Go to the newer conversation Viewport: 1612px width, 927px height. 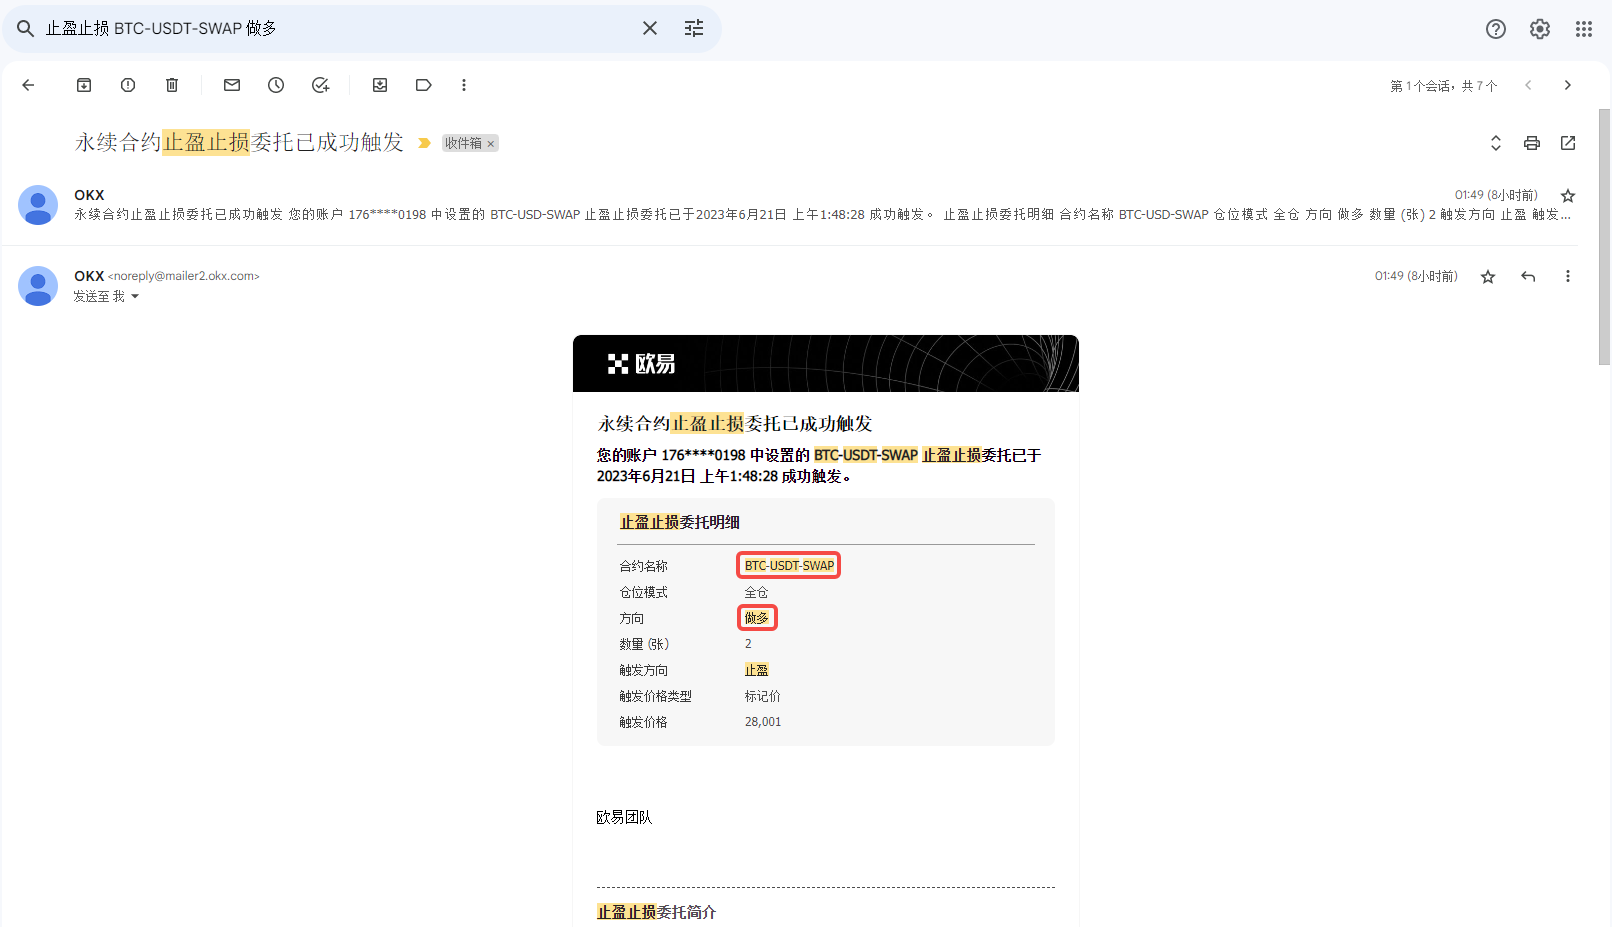pos(1528,85)
